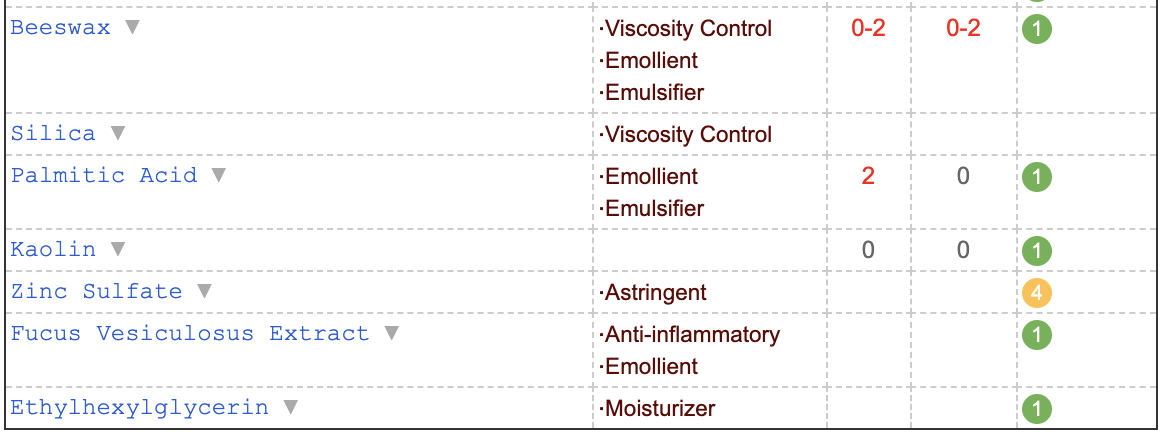Click the green rating badge for Palmitic Acid
Image resolution: width=1164 pixels, height=440 pixels.
pyautogui.click(x=1036, y=177)
